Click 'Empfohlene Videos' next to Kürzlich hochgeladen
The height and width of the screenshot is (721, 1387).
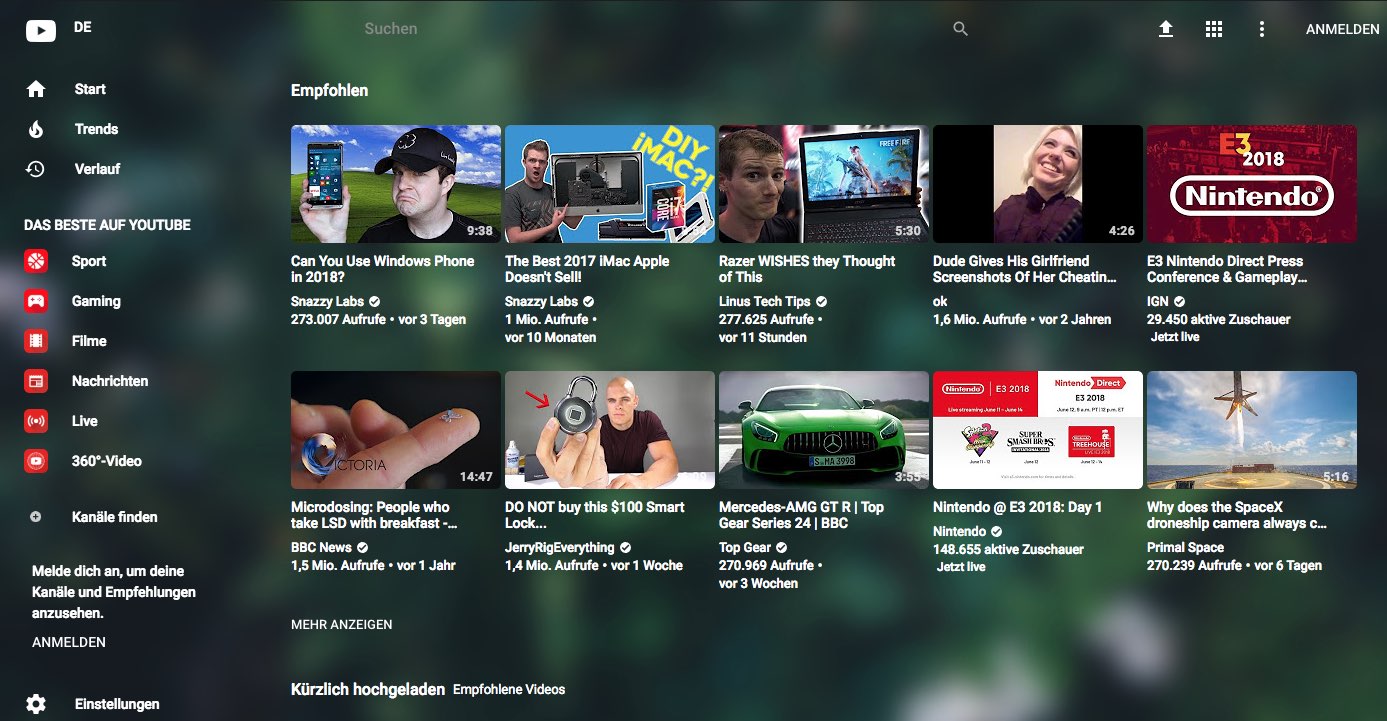pos(509,689)
